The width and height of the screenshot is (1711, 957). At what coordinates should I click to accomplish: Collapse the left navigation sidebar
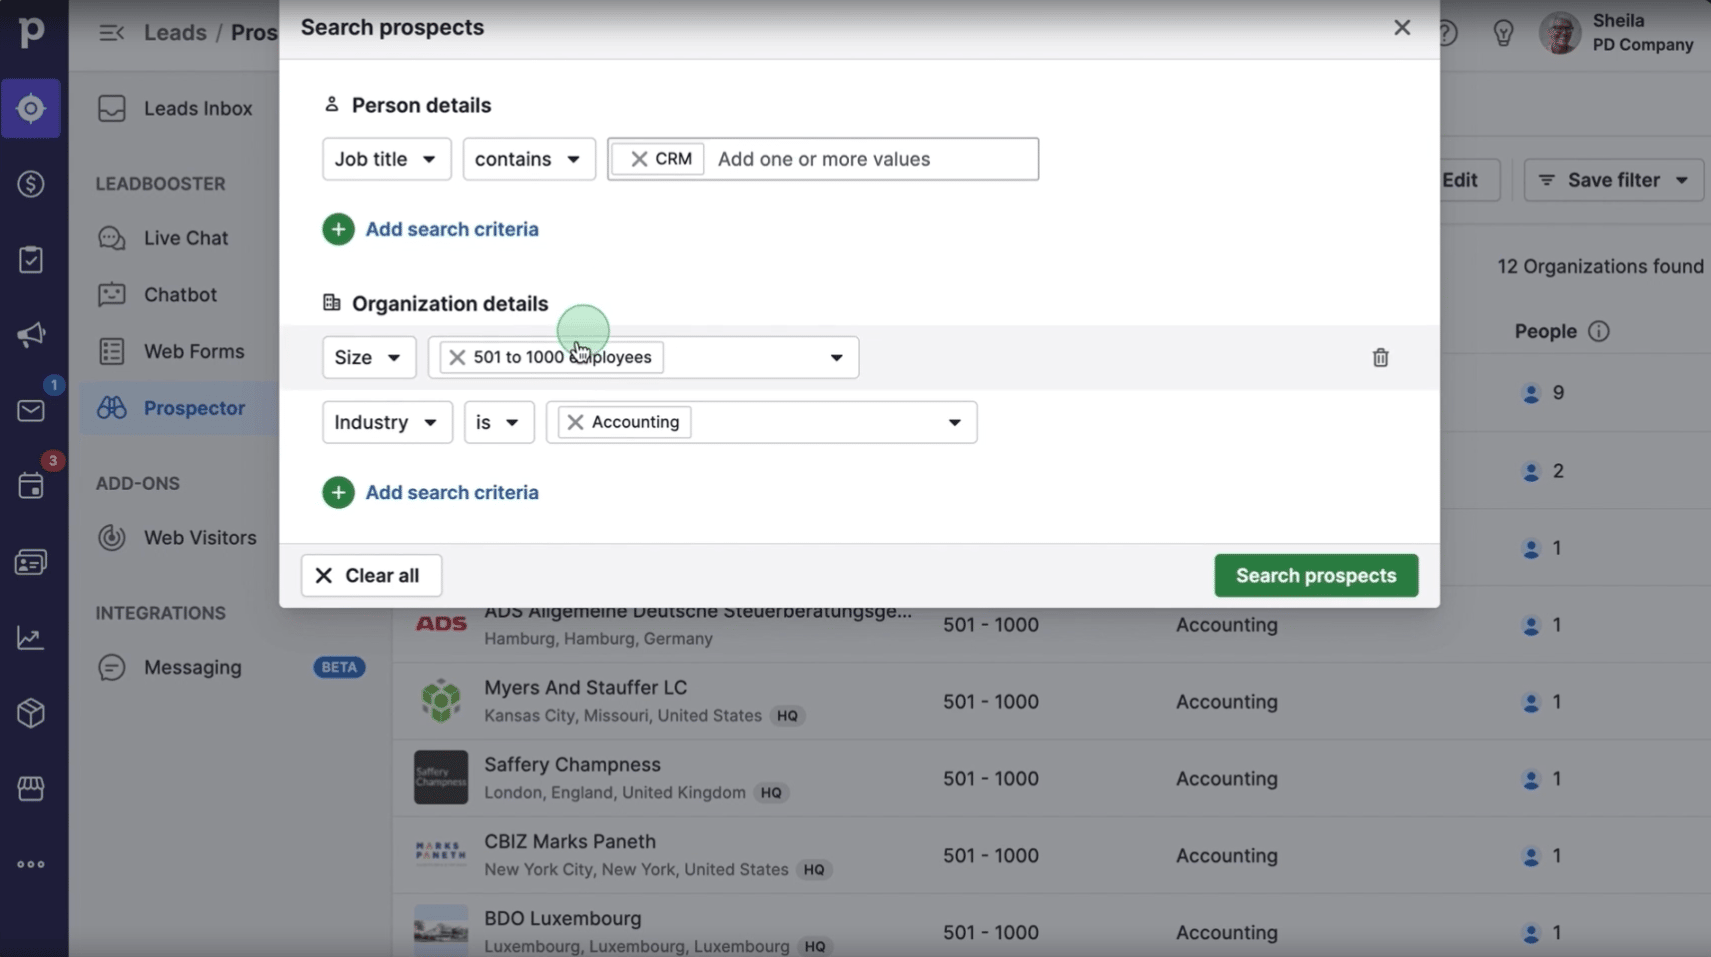pos(110,31)
